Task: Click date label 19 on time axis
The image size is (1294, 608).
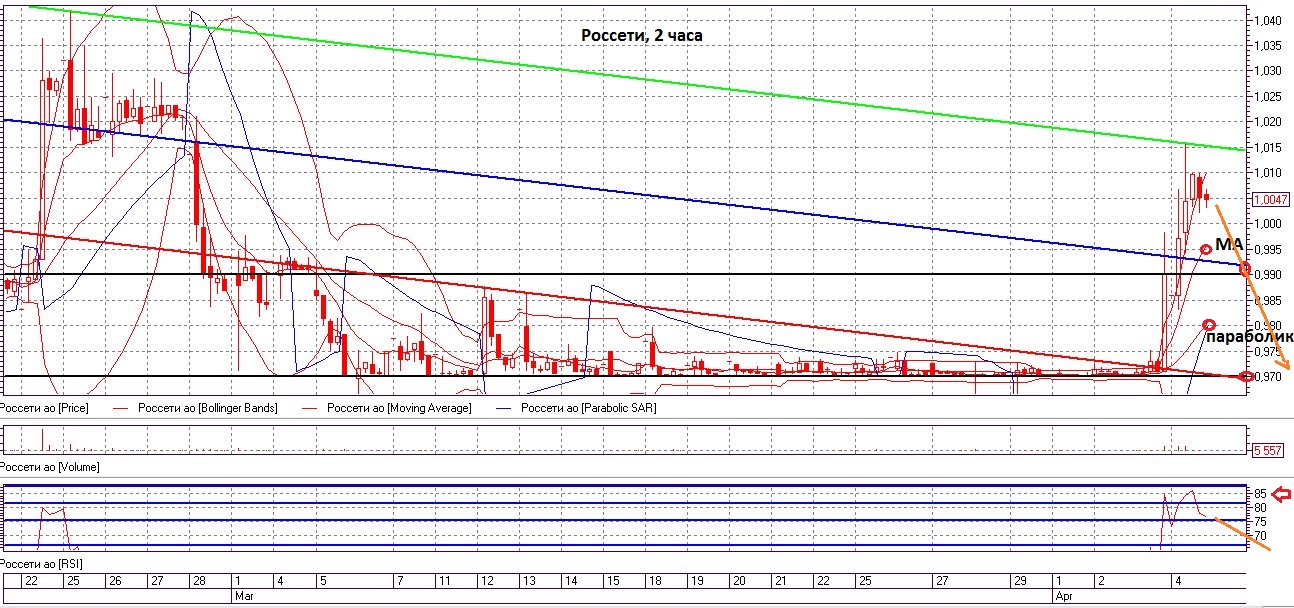Action: click(x=696, y=581)
